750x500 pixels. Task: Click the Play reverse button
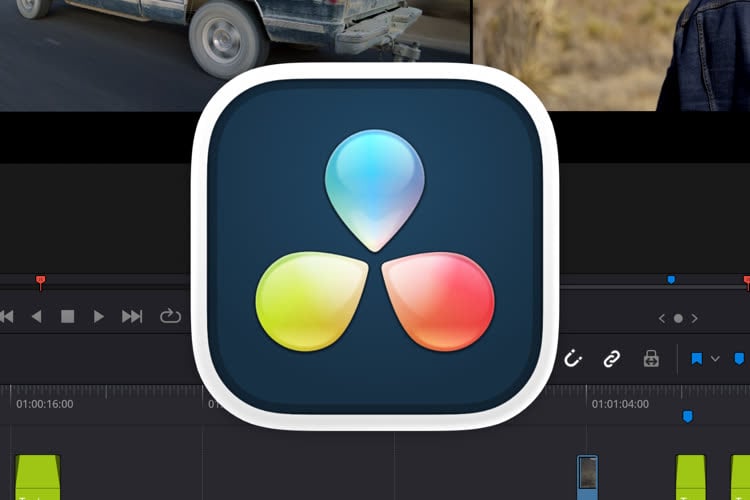pyautogui.click(x=37, y=316)
